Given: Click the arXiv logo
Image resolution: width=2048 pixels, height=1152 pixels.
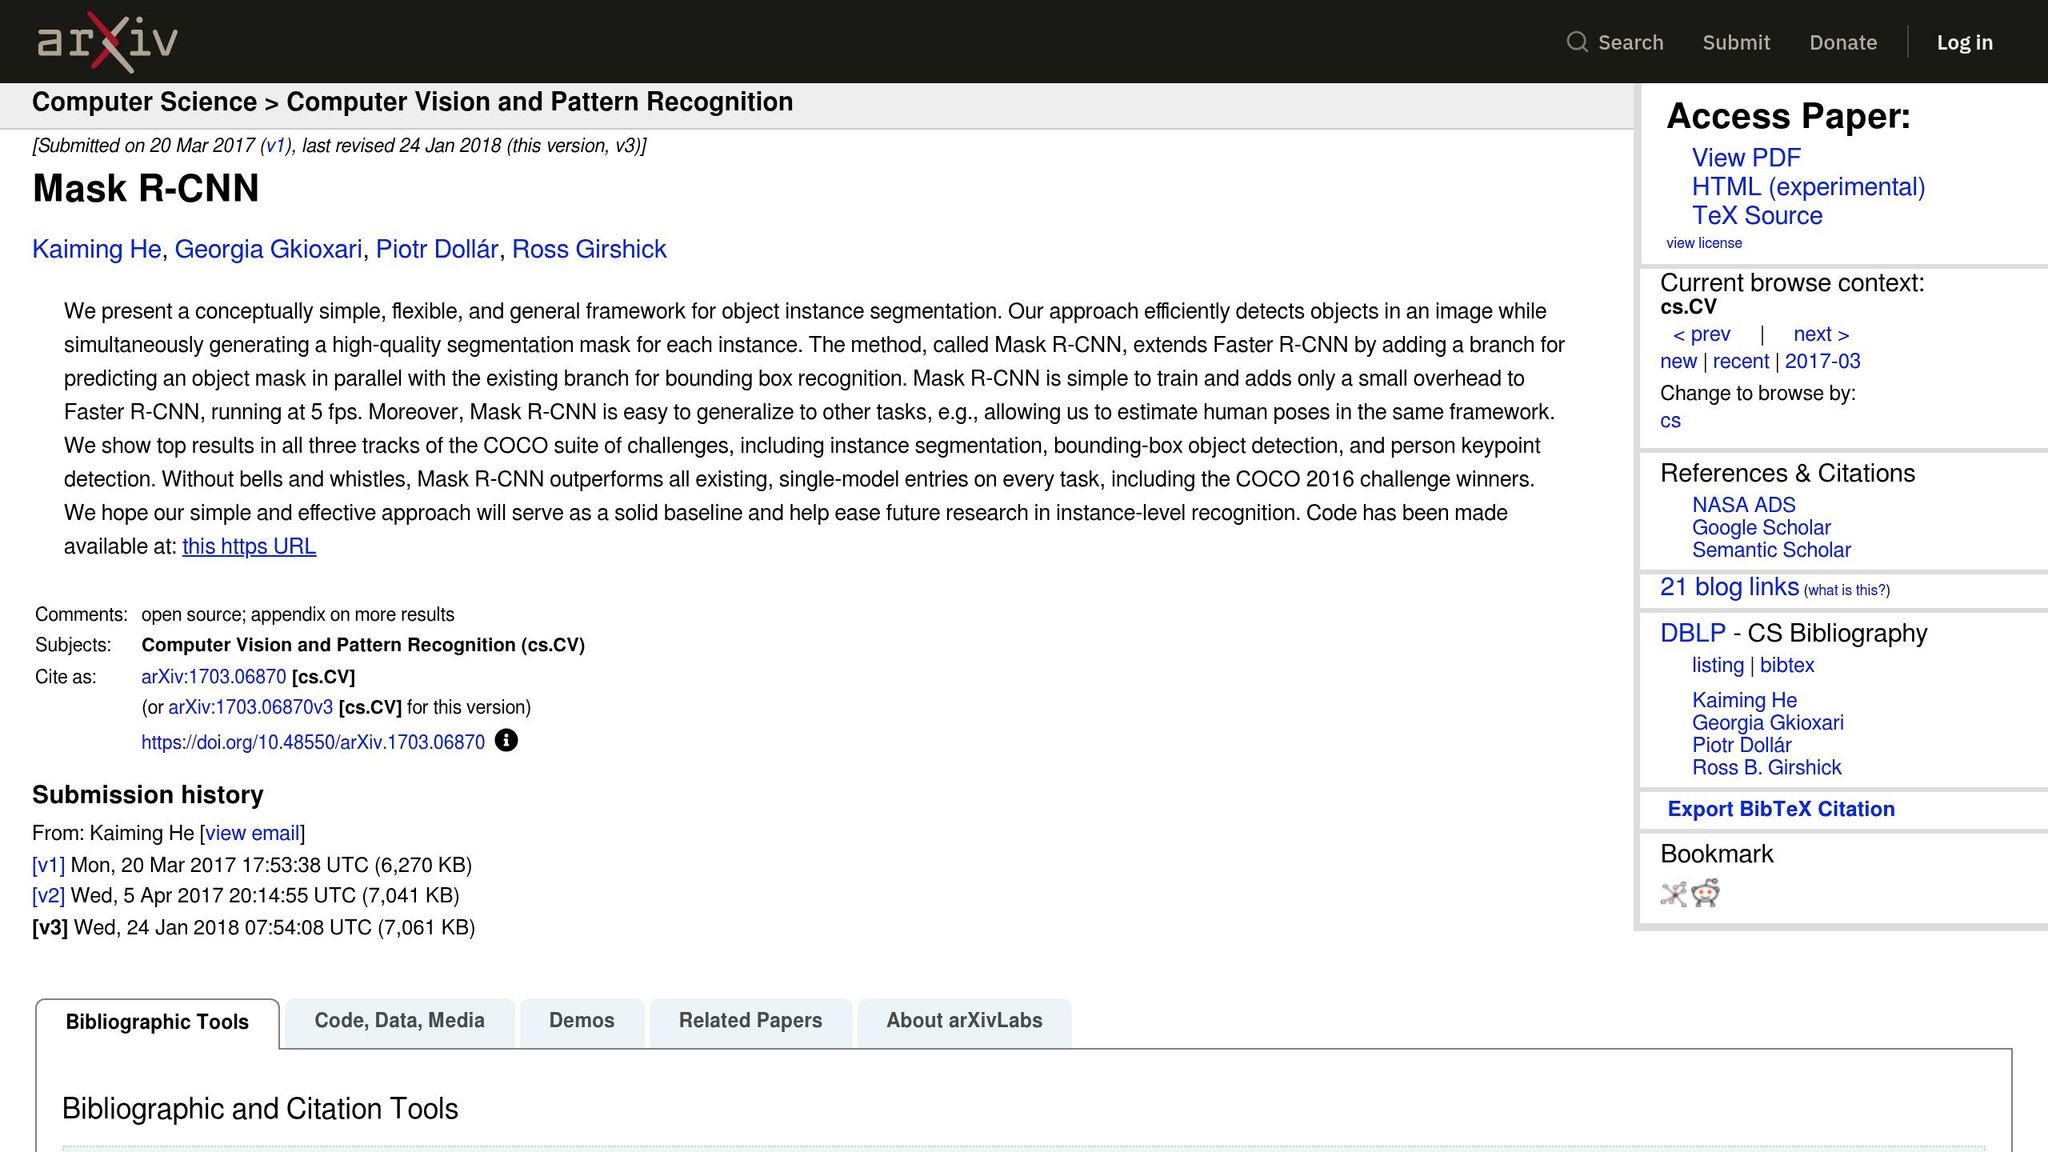Looking at the screenshot, I should 107,42.
